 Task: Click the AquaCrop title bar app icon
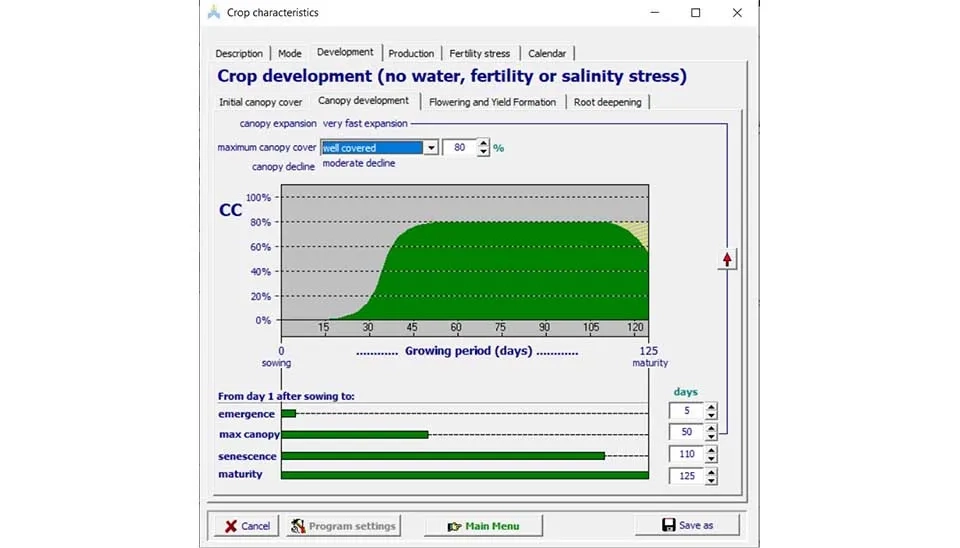pyautogui.click(x=214, y=13)
